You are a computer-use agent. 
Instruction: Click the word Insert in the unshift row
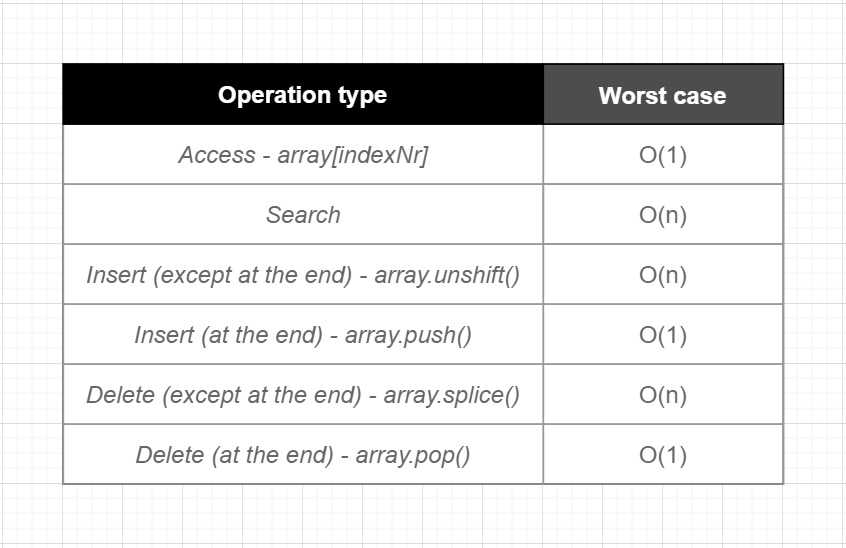coord(116,275)
